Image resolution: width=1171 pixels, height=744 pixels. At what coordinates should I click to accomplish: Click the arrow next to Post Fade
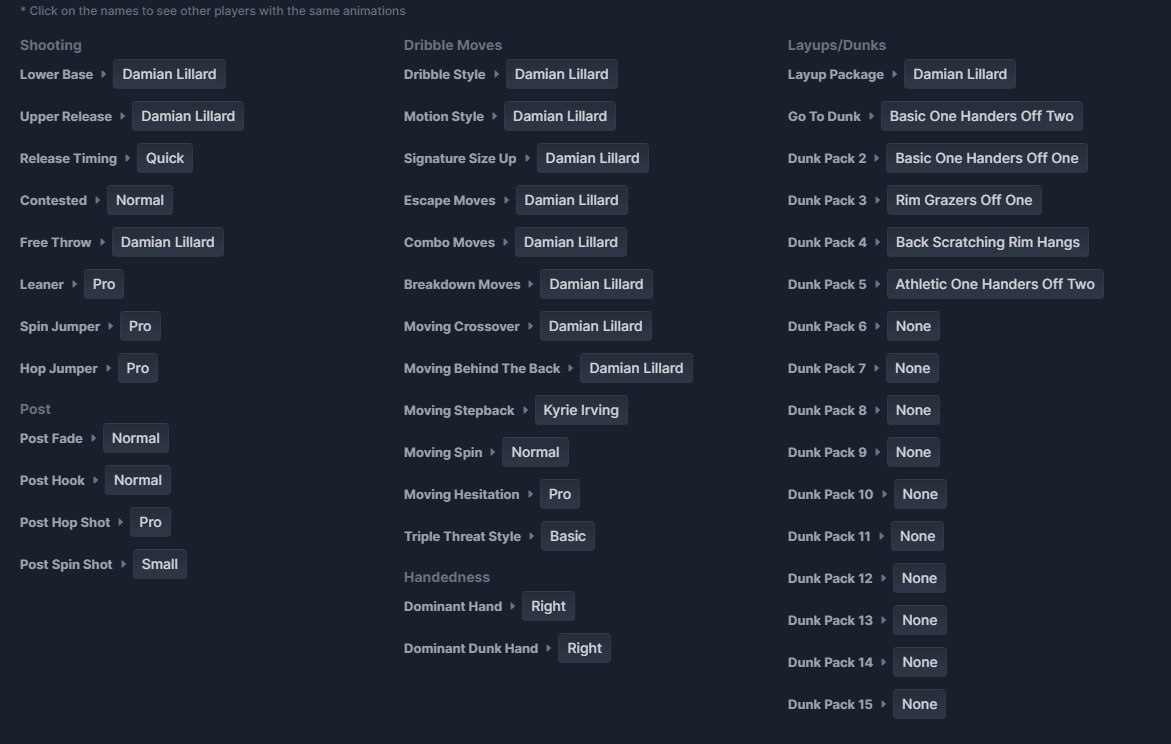tap(93, 438)
